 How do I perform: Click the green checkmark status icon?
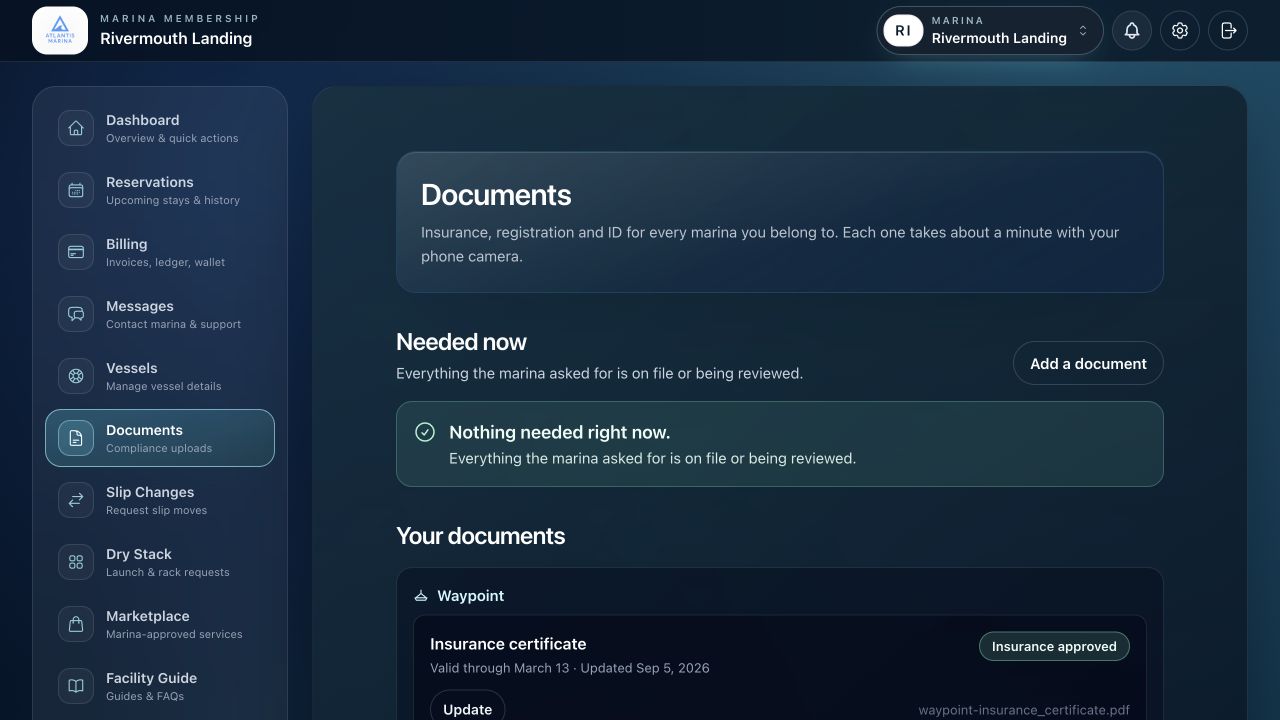pyautogui.click(x=425, y=432)
